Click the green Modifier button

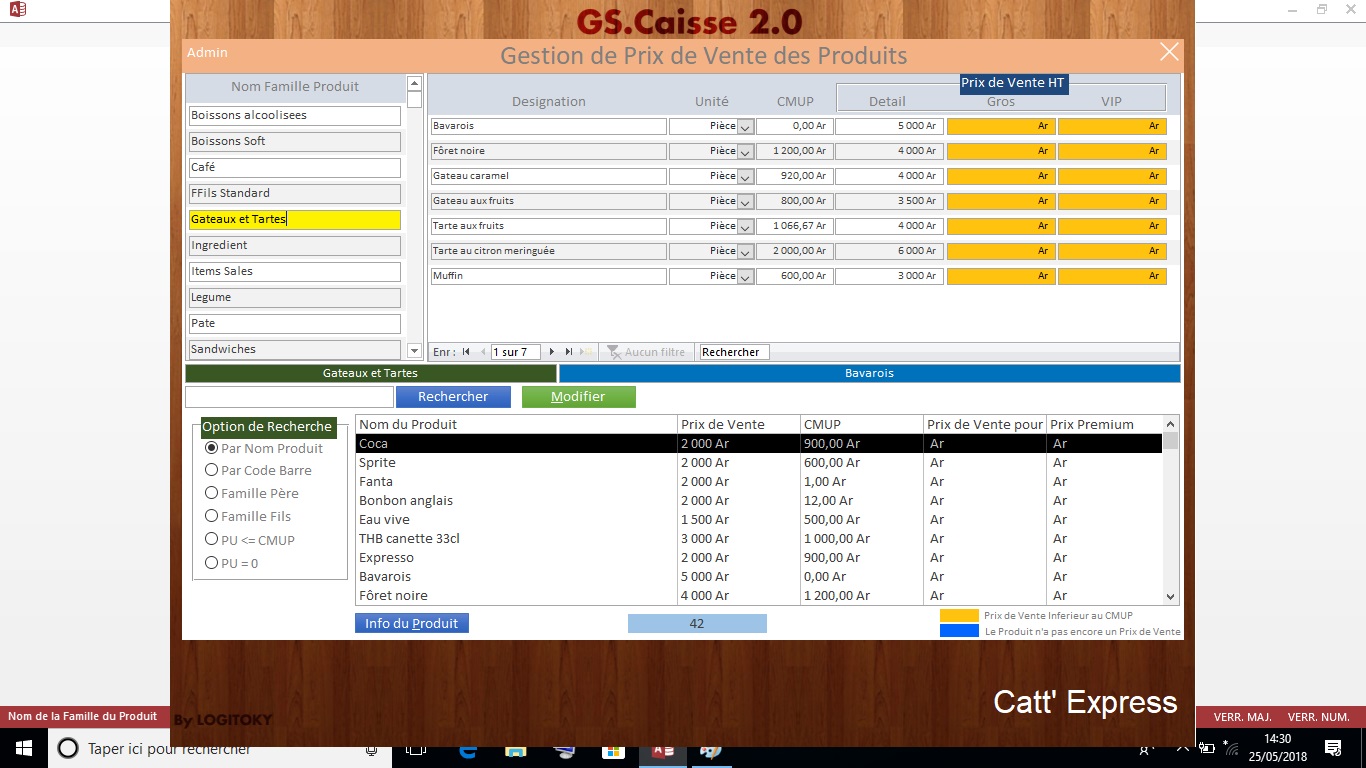tap(578, 397)
